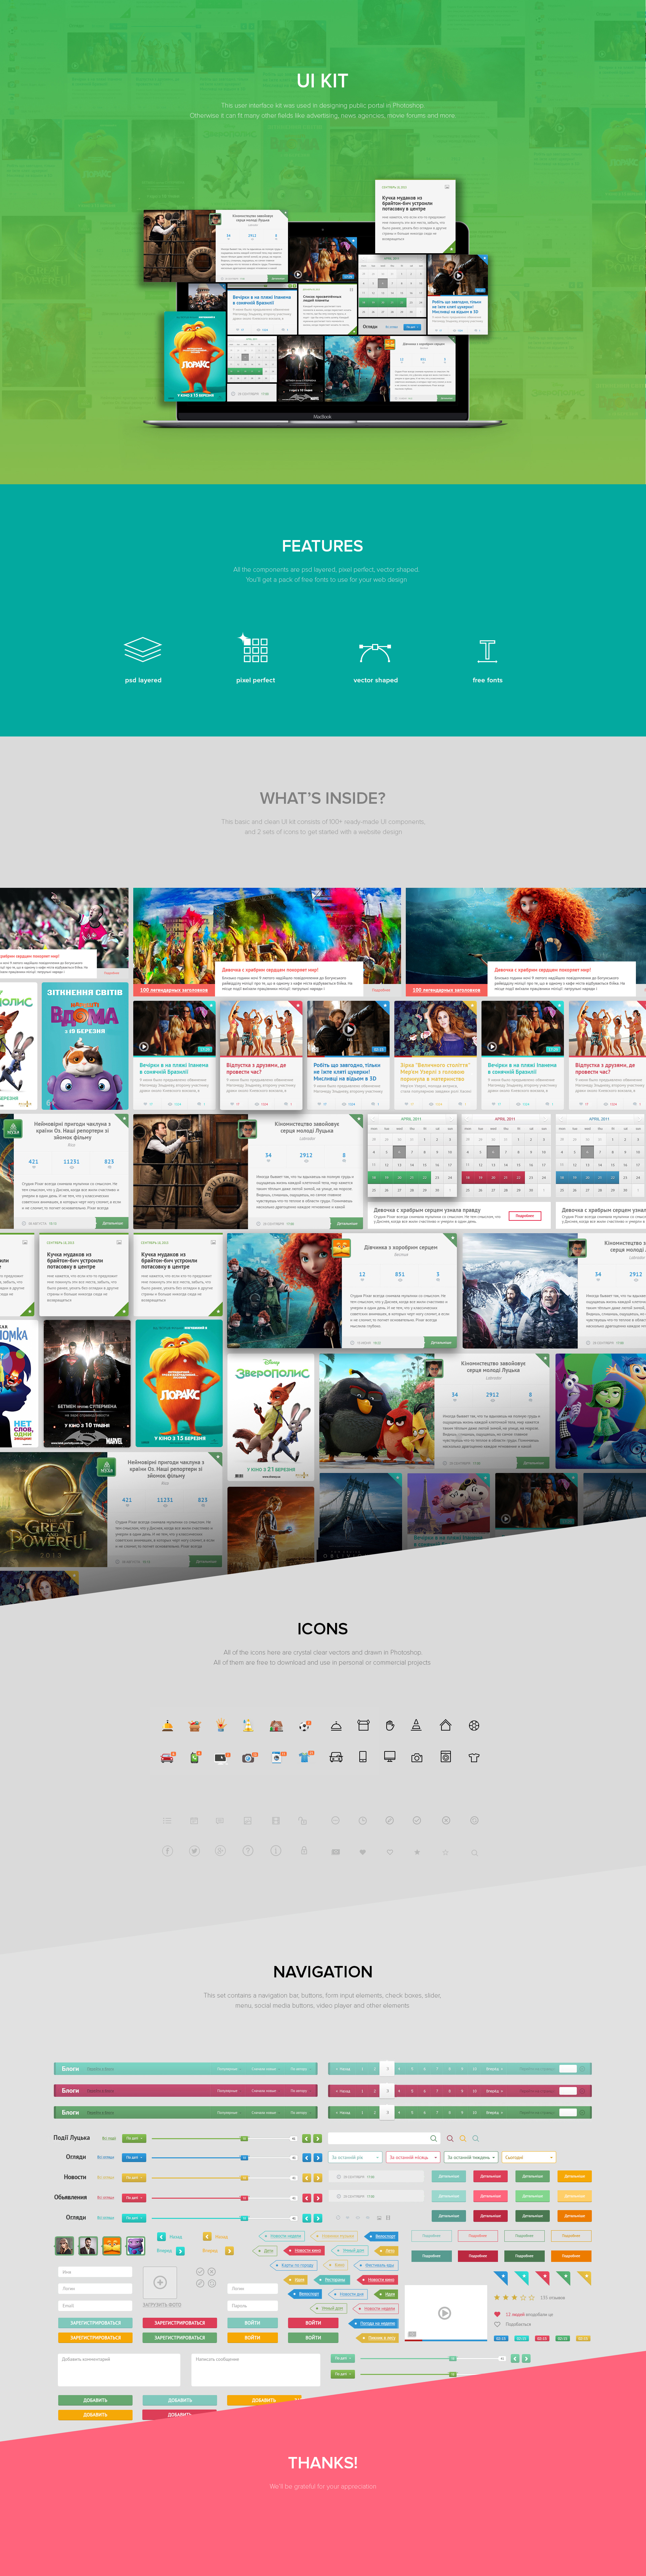
Task: Click the faded question mark help icon
Action: [248, 1851]
